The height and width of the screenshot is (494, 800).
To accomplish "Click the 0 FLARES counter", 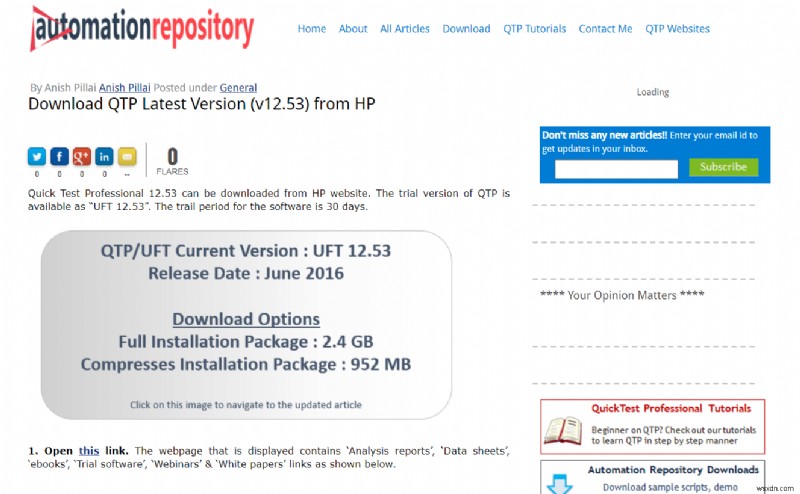I will click(x=172, y=161).
